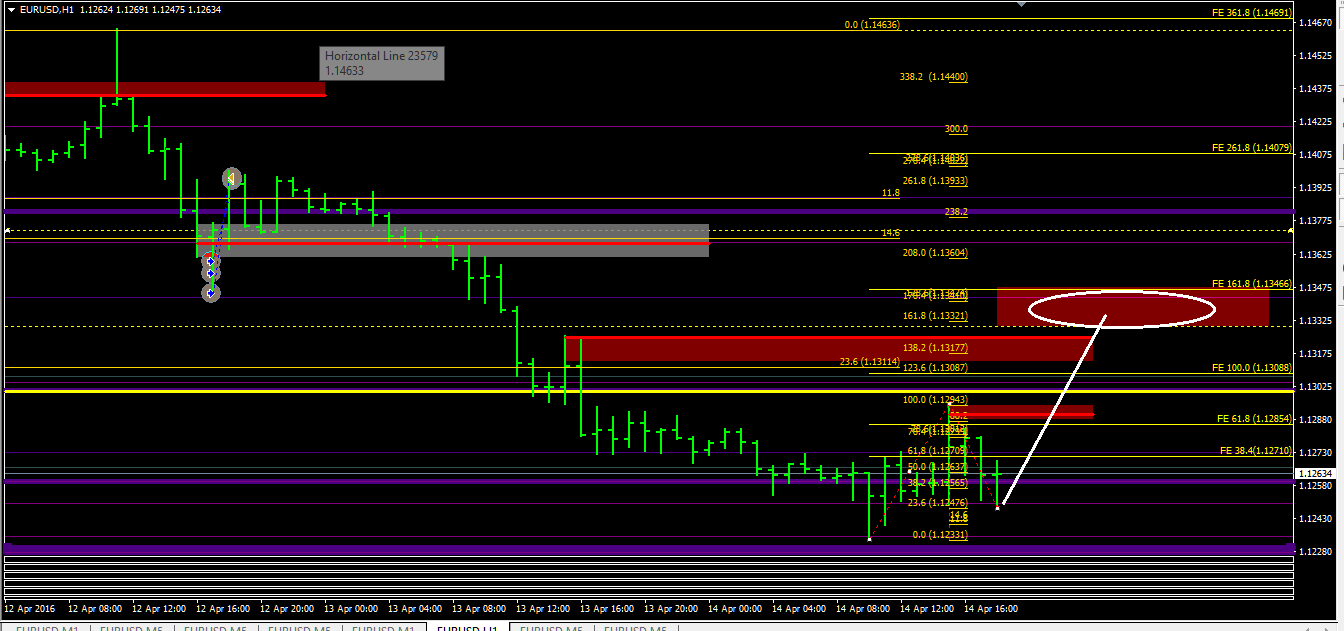Click the 61.8 (1.12709) level label
This screenshot has height=631, width=1344.
[937, 451]
